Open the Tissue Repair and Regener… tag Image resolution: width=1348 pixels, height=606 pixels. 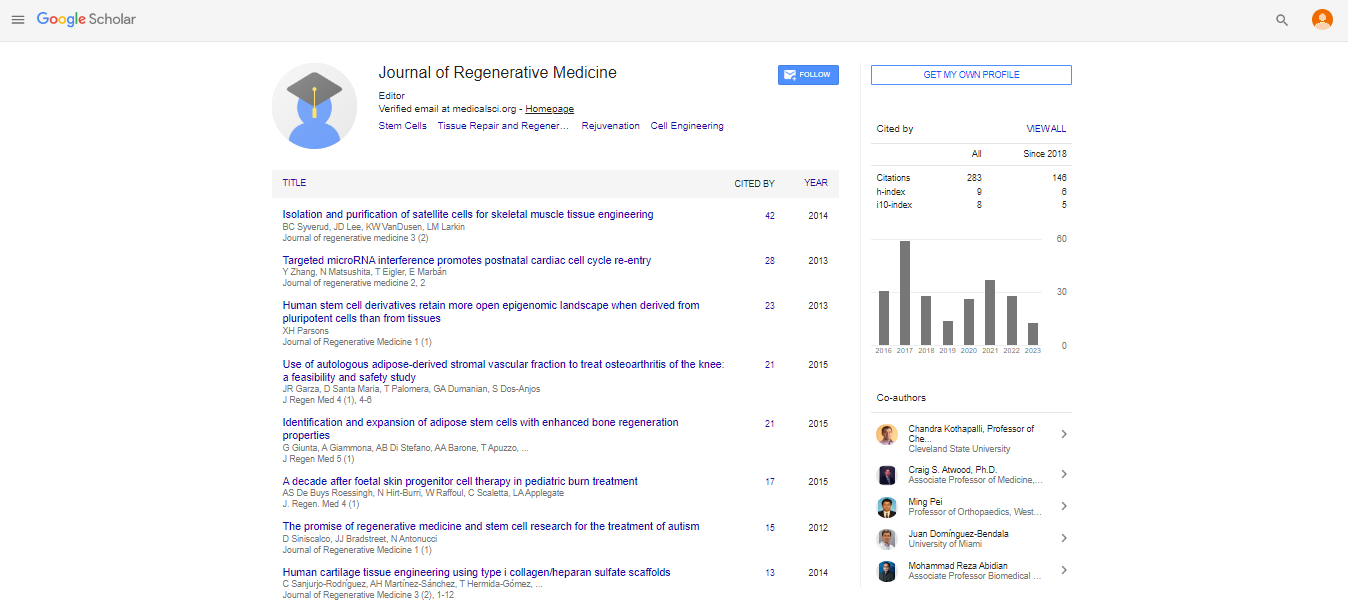coord(503,126)
